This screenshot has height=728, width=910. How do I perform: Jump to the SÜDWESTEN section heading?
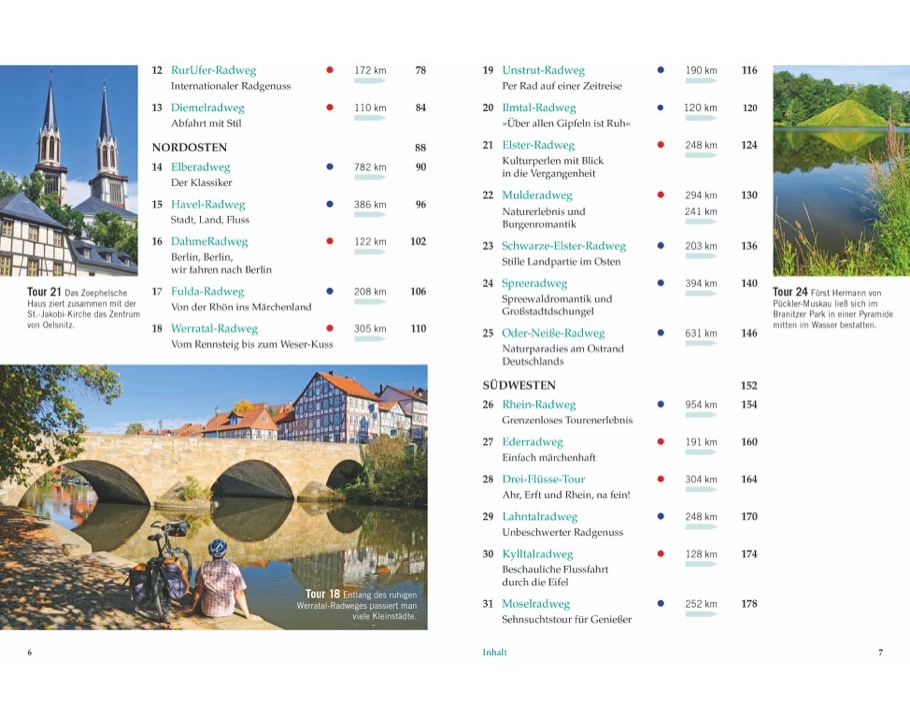click(518, 385)
